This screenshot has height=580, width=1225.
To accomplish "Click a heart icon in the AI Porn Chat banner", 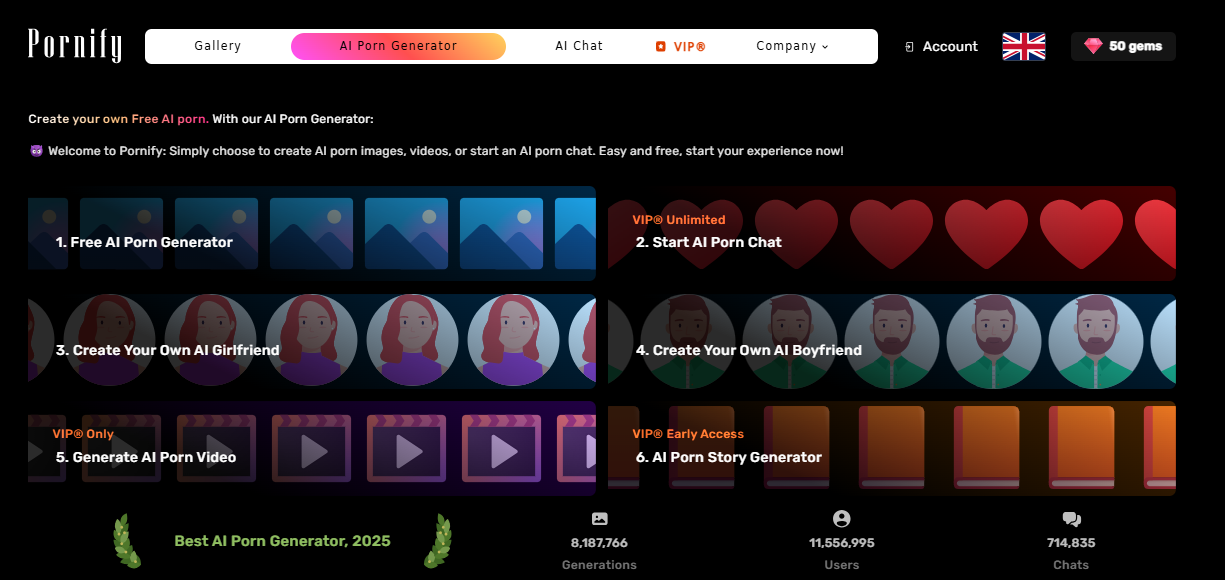I will [x=891, y=233].
